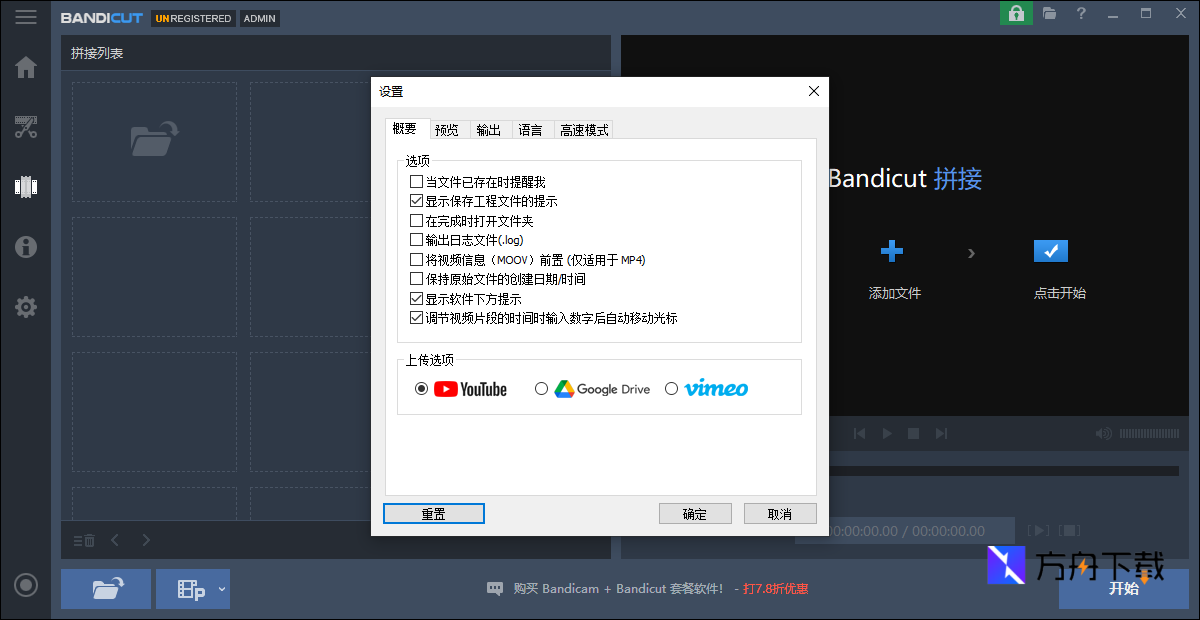The image size is (1200, 620).
Task: Select the Join tool in the sidebar
Action: click(26, 187)
